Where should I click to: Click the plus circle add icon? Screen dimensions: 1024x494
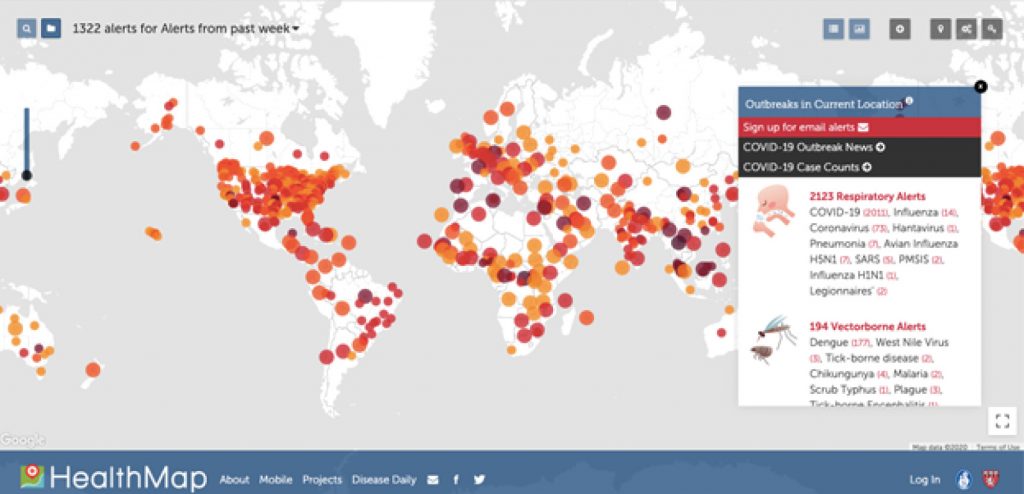(900, 29)
